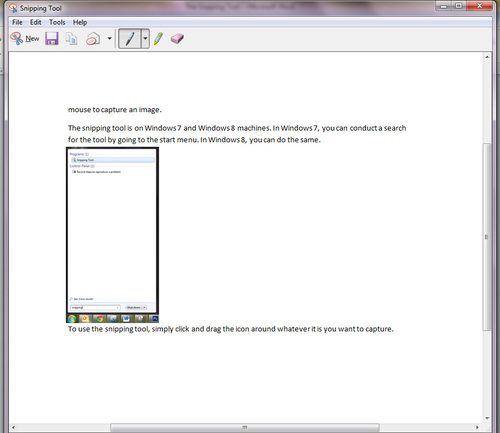Click the line beginning 'The snipping tool is on Windows 7'
Image resolution: width=500 pixels, height=433 pixels.
[x=237, y=128]
